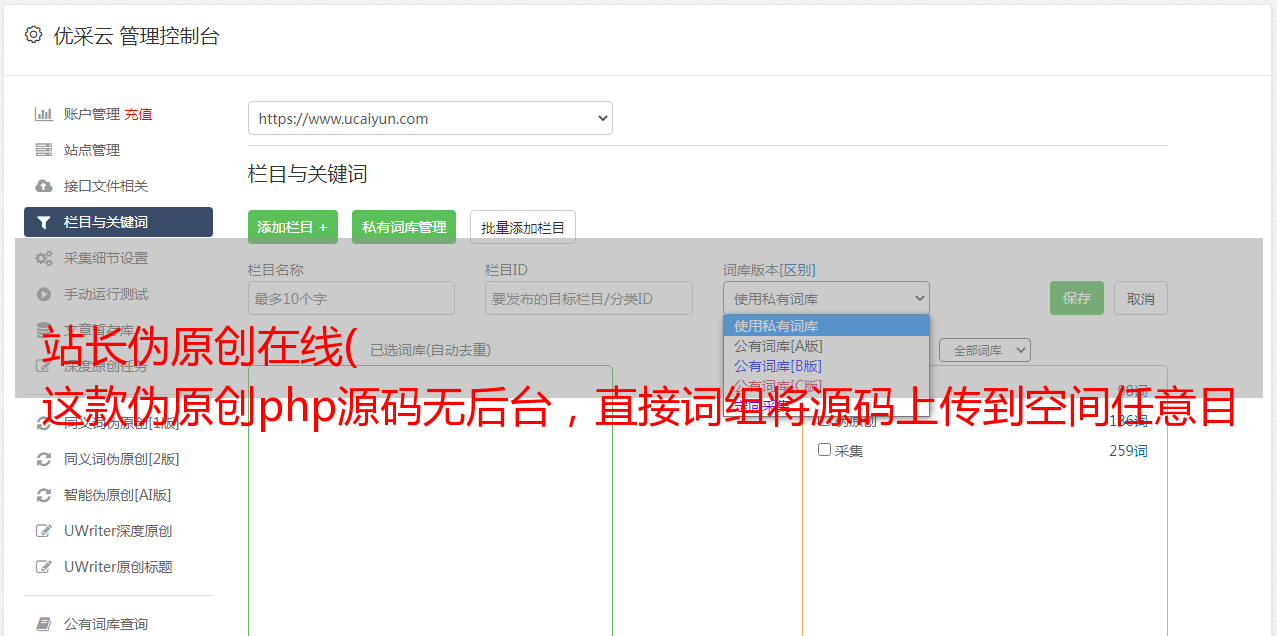Focus the 栏目名称 input (最多10个字)
Image resolution: width=1277 pixels, height=636 pixels.
[x=351, y=298]
